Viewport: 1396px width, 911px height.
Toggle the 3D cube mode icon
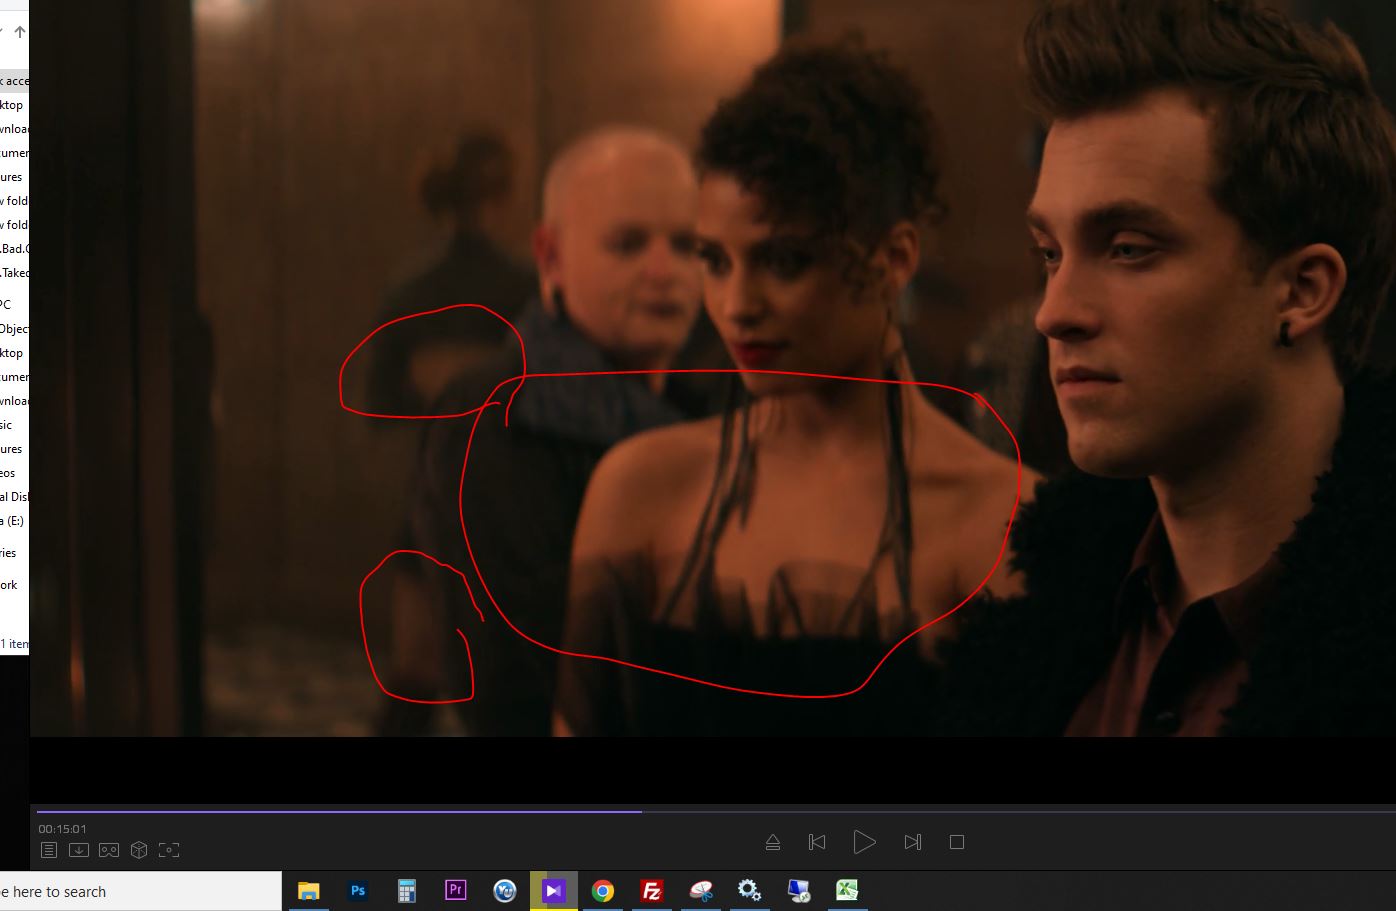point(139,850)
